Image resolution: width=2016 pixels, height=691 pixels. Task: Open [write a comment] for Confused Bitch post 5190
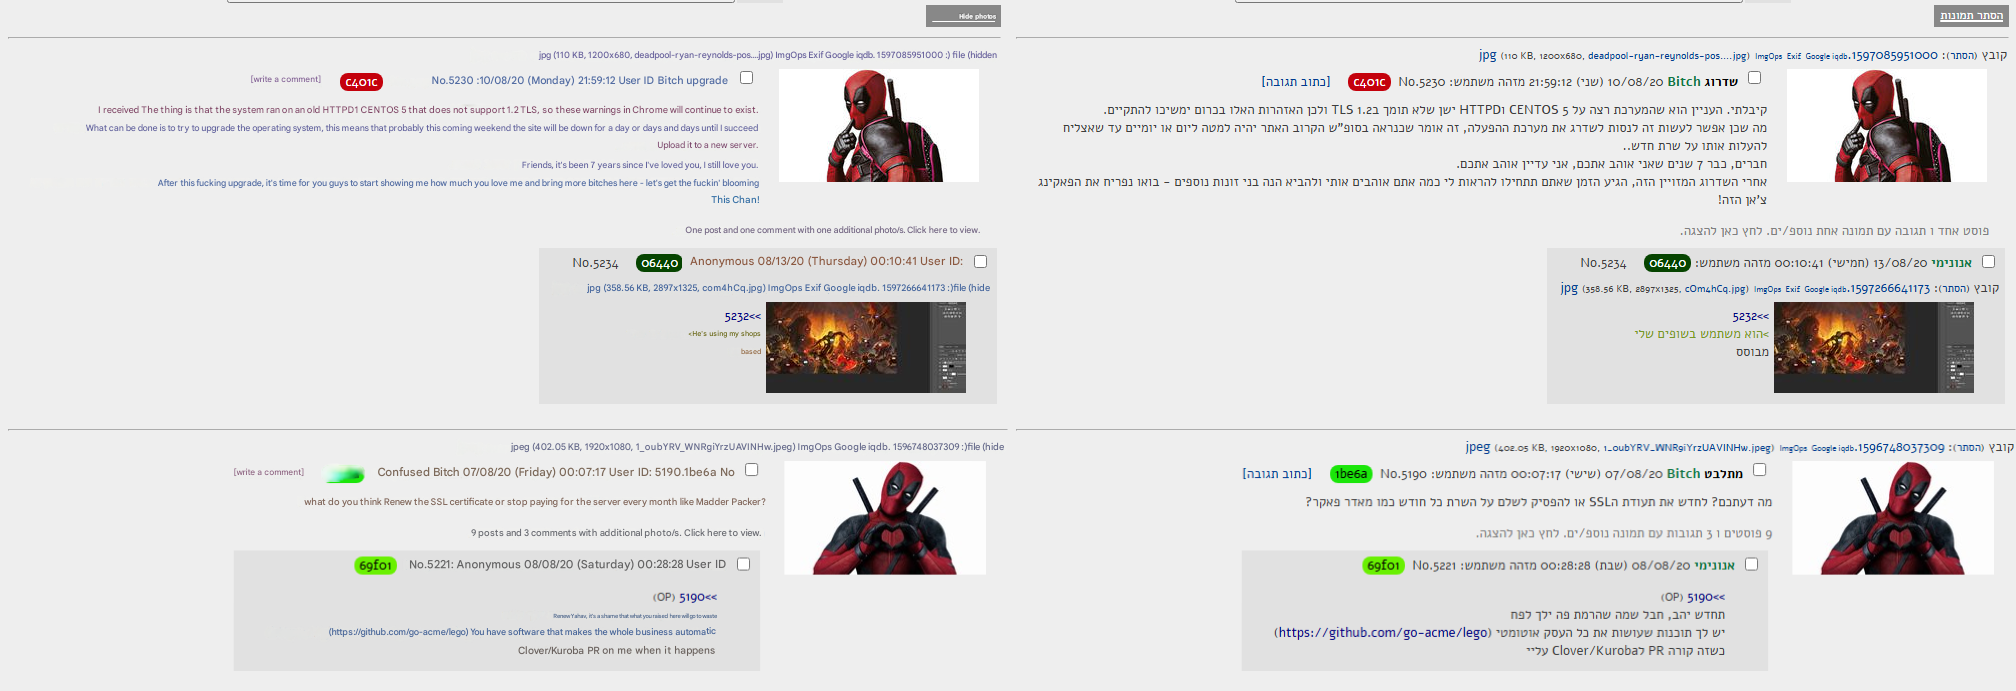tap(269, 472)
